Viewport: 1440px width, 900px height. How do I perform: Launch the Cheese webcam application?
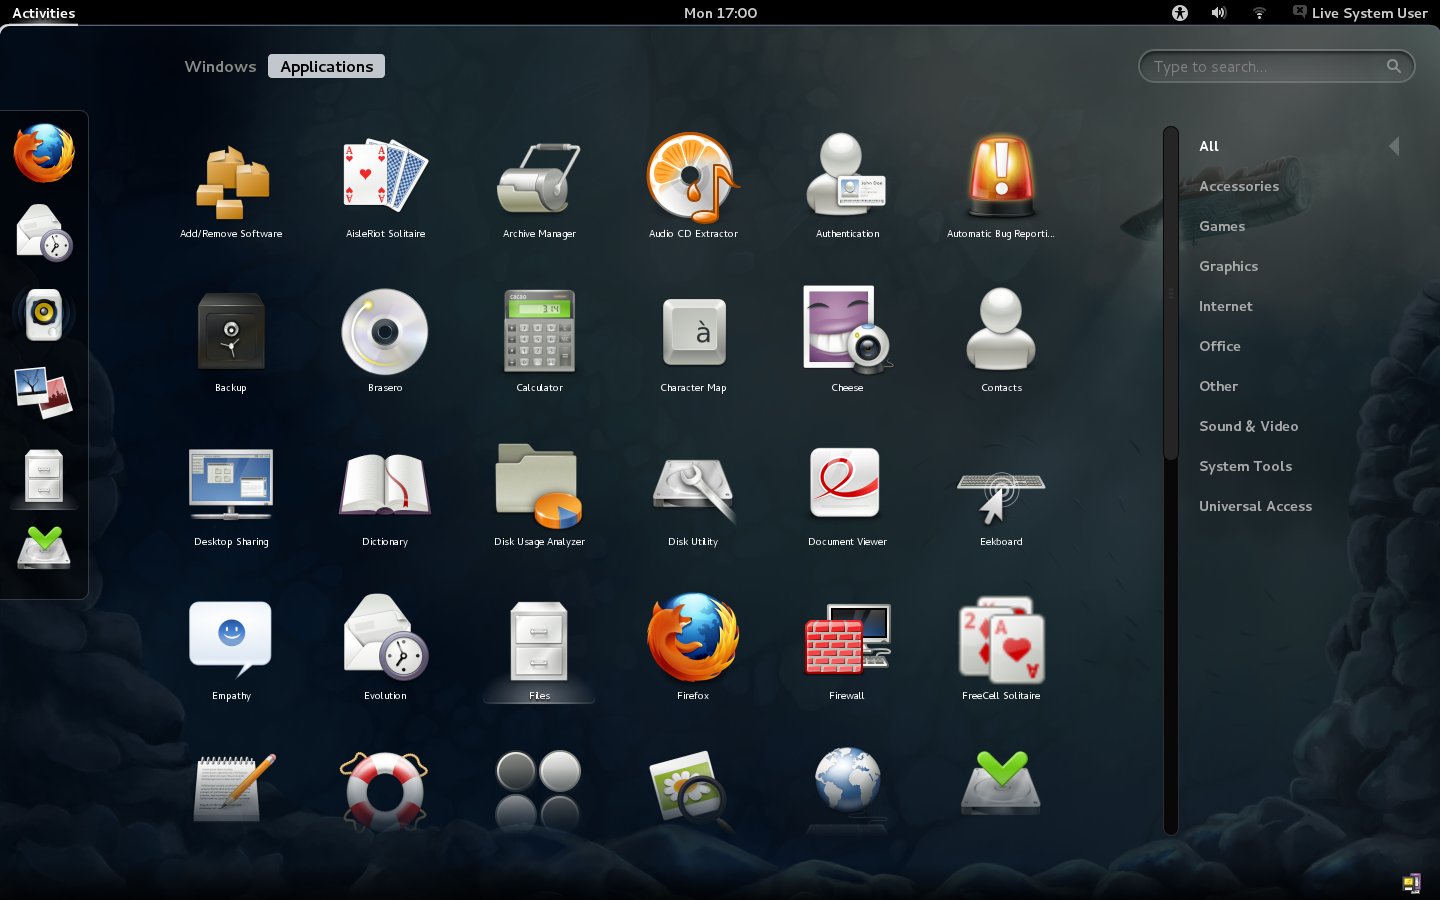[x=847, y=332]
